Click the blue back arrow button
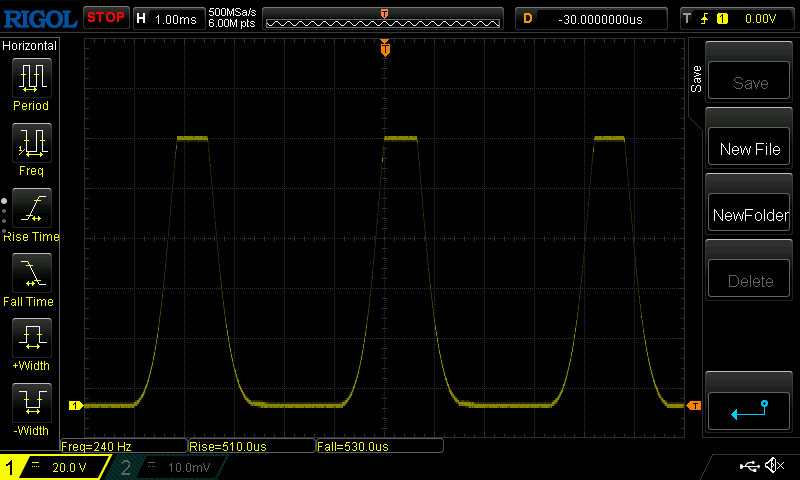 point(749,411)
